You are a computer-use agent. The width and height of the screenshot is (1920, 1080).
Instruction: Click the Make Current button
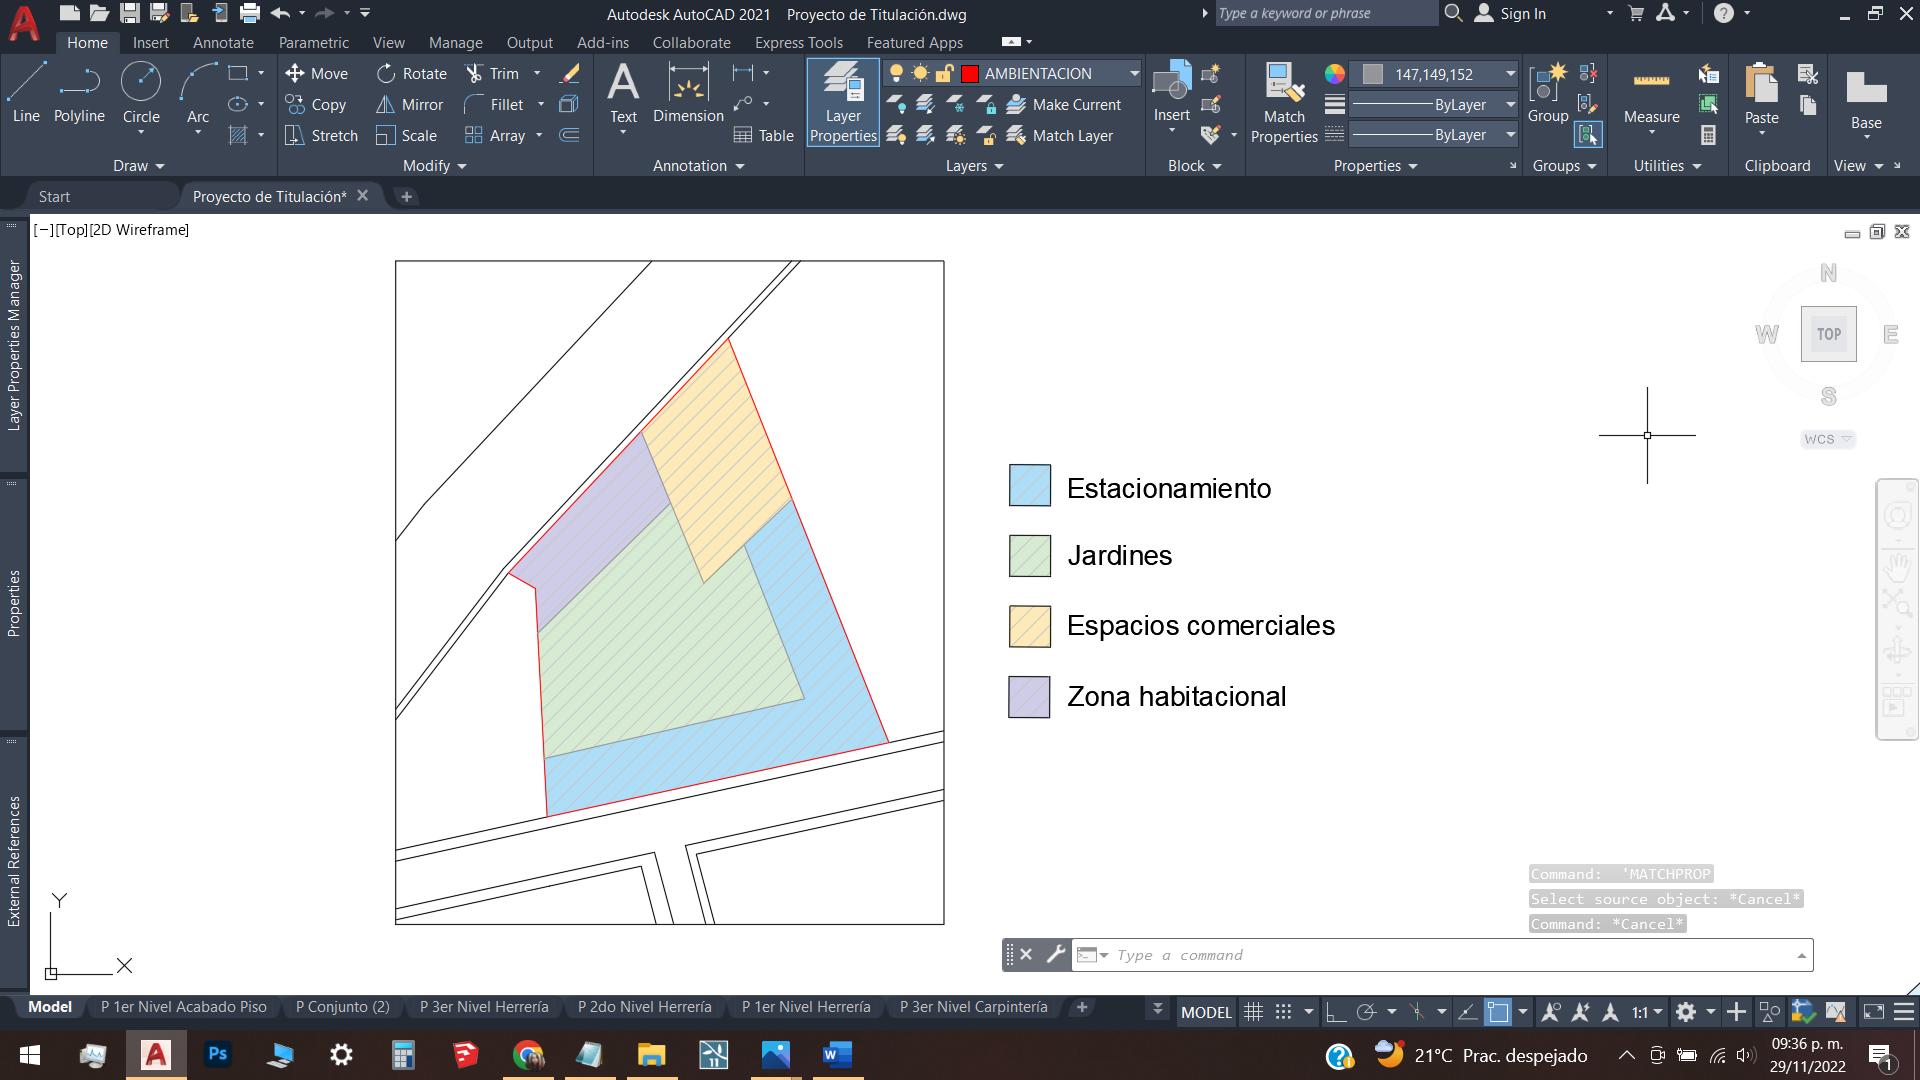[x=1064, y=105]
